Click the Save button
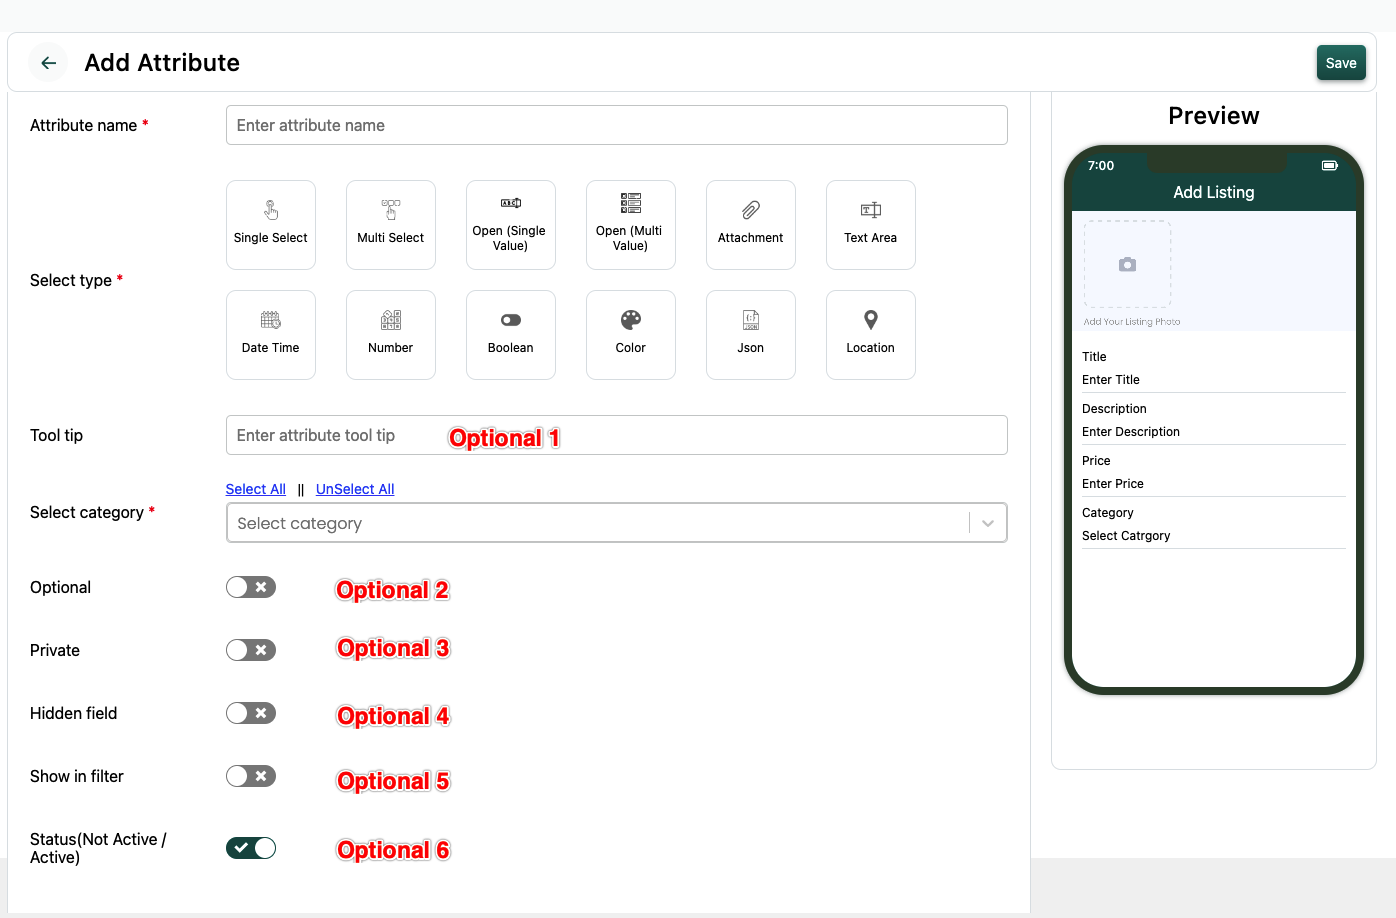1396x918 pixels. (1341, 63)
